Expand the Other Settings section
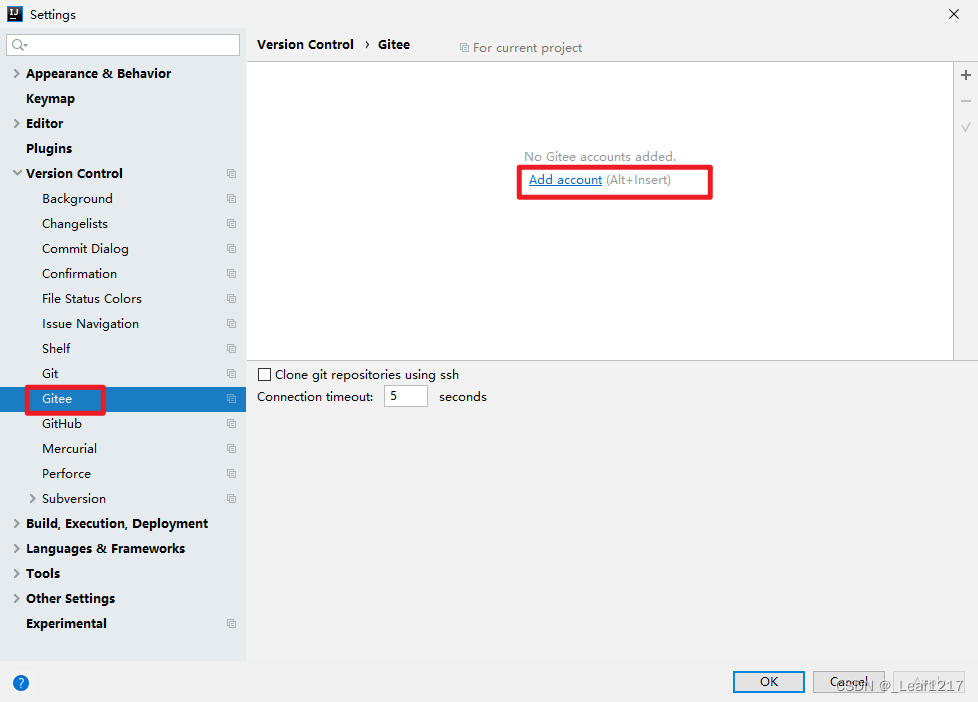 [17, 598]
